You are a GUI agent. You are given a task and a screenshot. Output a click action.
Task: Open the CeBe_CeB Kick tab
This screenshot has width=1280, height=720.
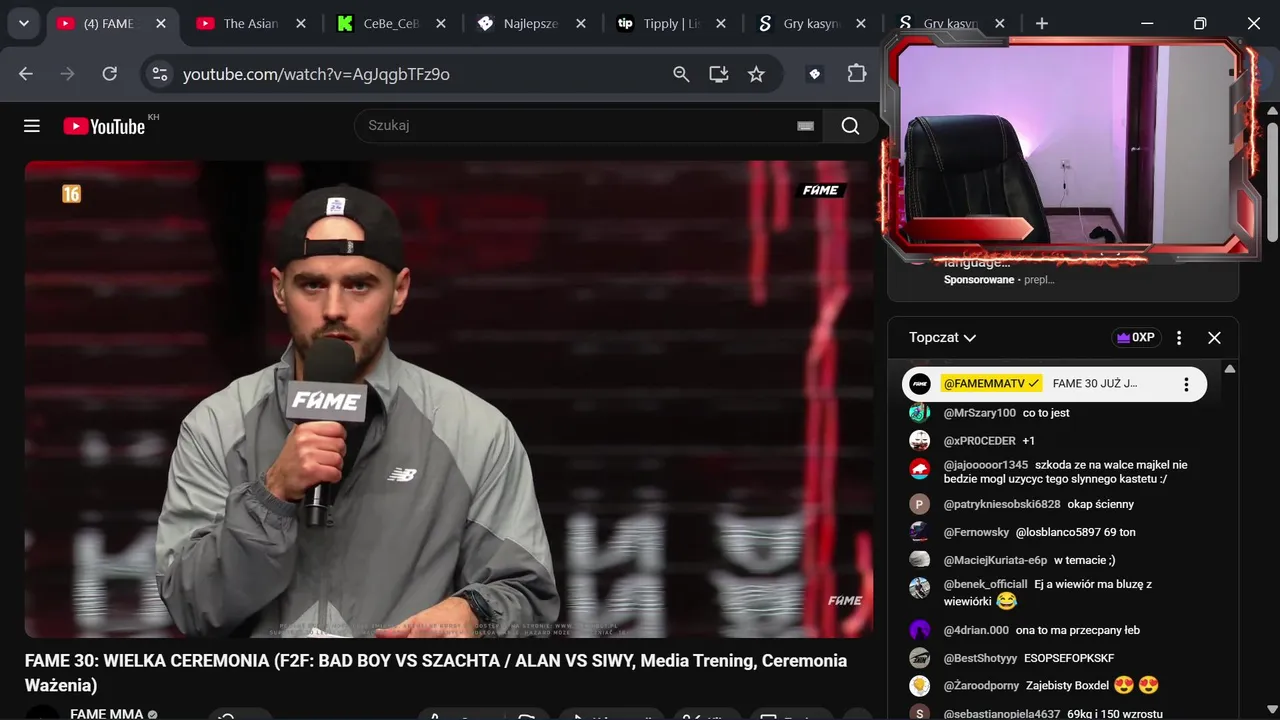tap(390, 24)
